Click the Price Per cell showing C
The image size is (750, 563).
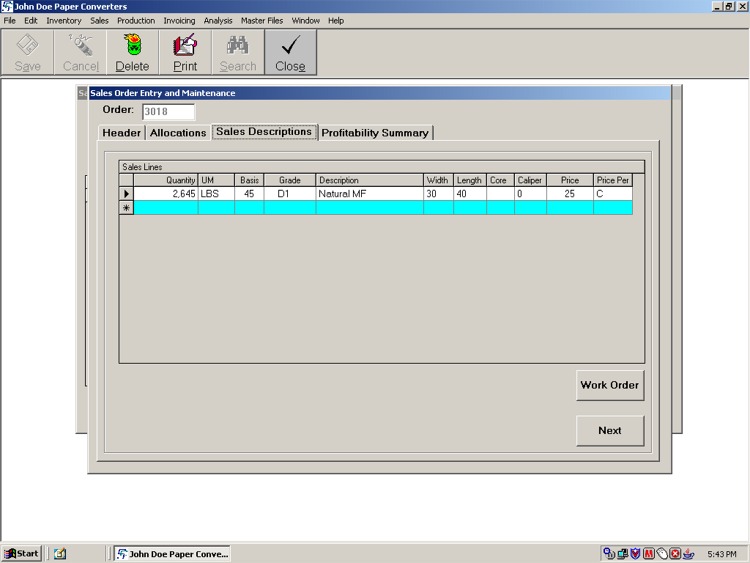click(x=613, y=194)
